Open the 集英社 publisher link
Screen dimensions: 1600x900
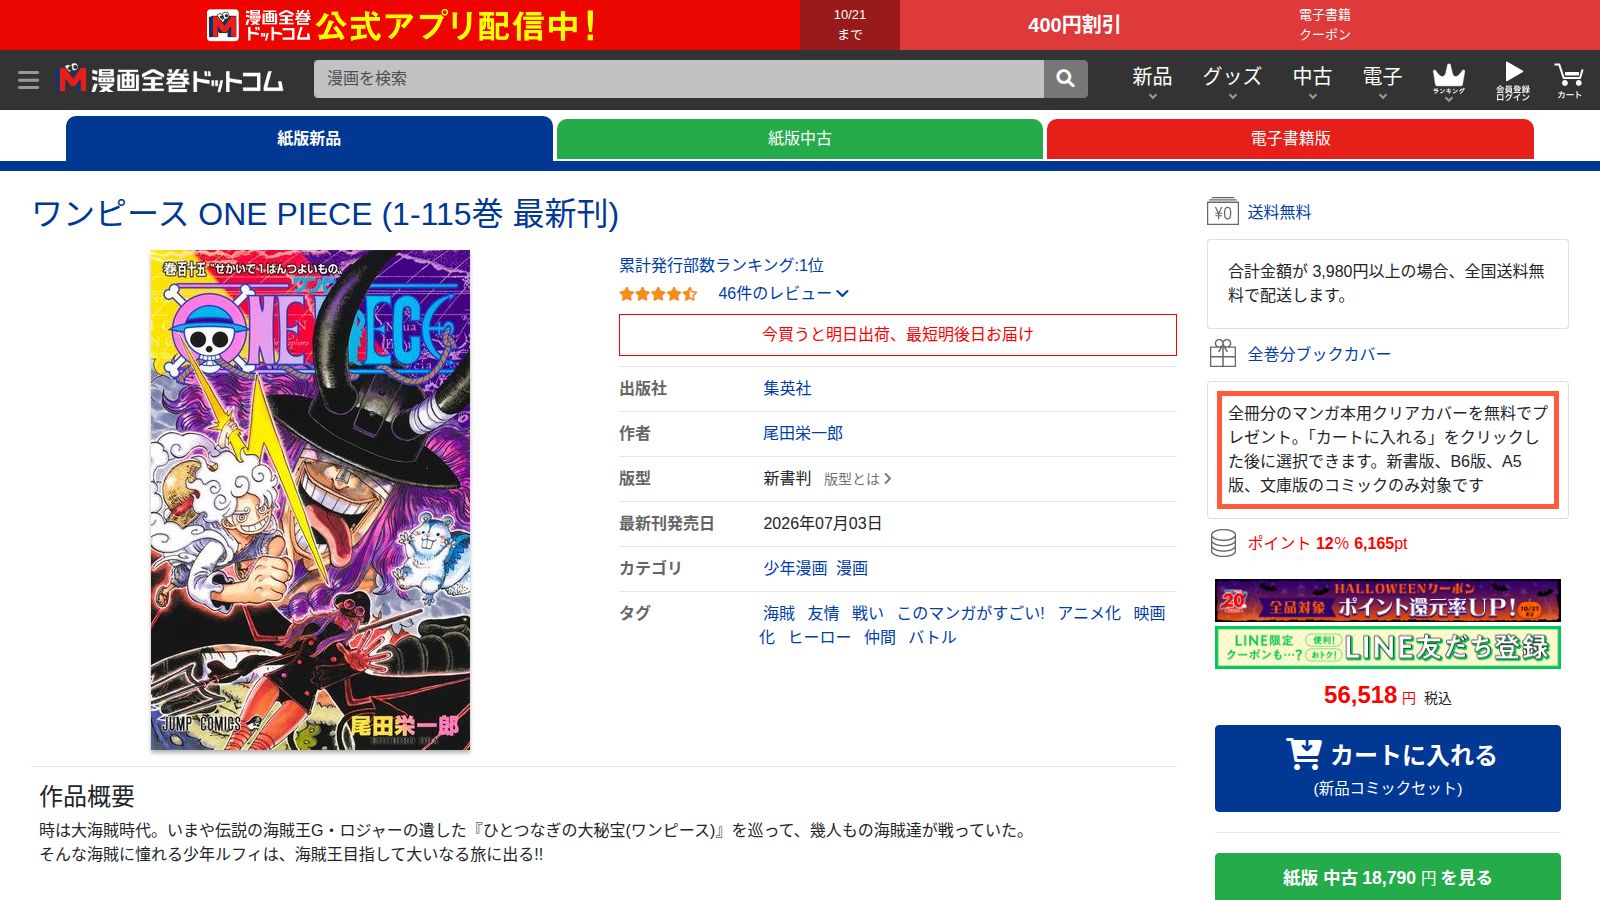(x=787, y=388)
